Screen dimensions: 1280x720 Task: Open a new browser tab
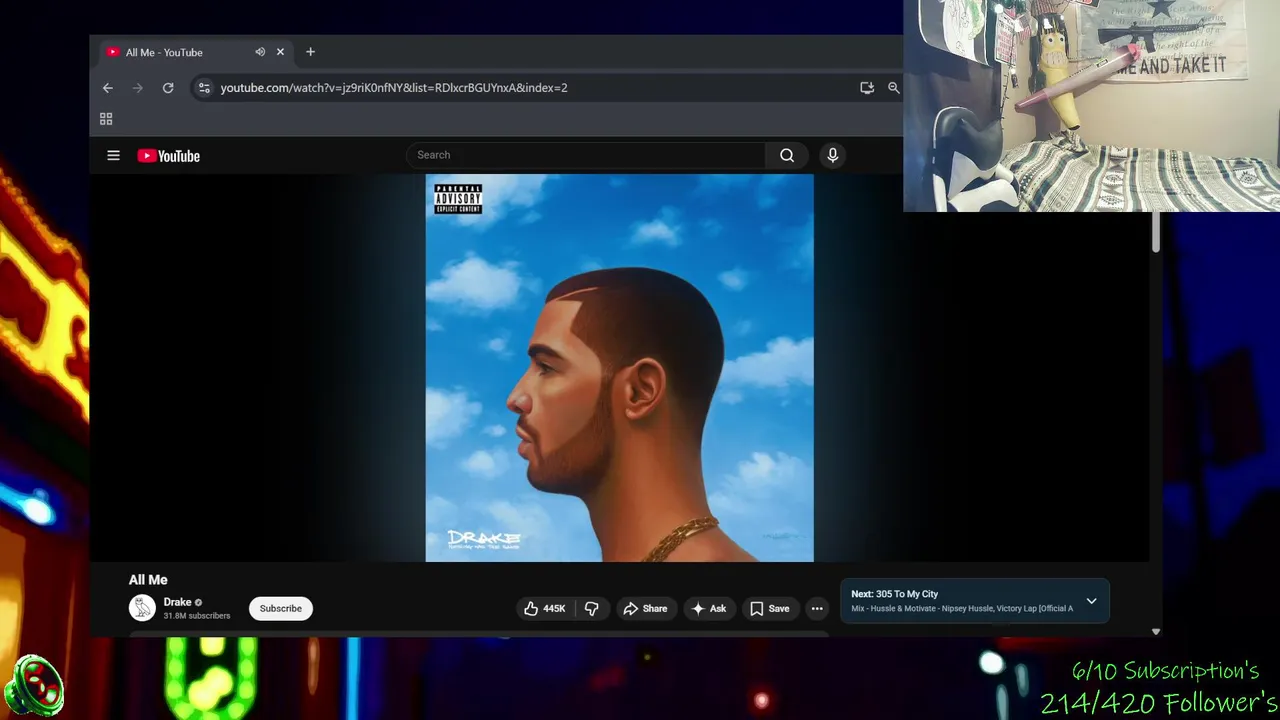310,52
